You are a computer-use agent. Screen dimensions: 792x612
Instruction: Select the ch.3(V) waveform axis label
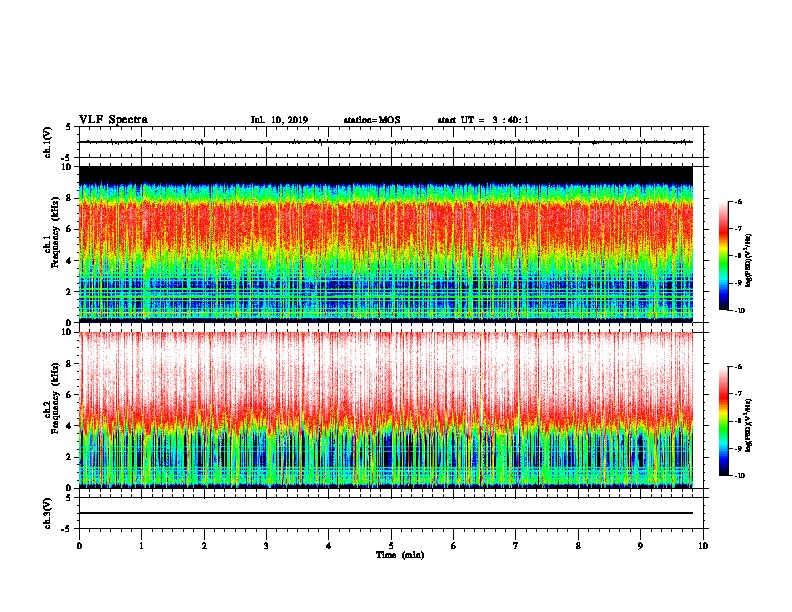(48, 513)
